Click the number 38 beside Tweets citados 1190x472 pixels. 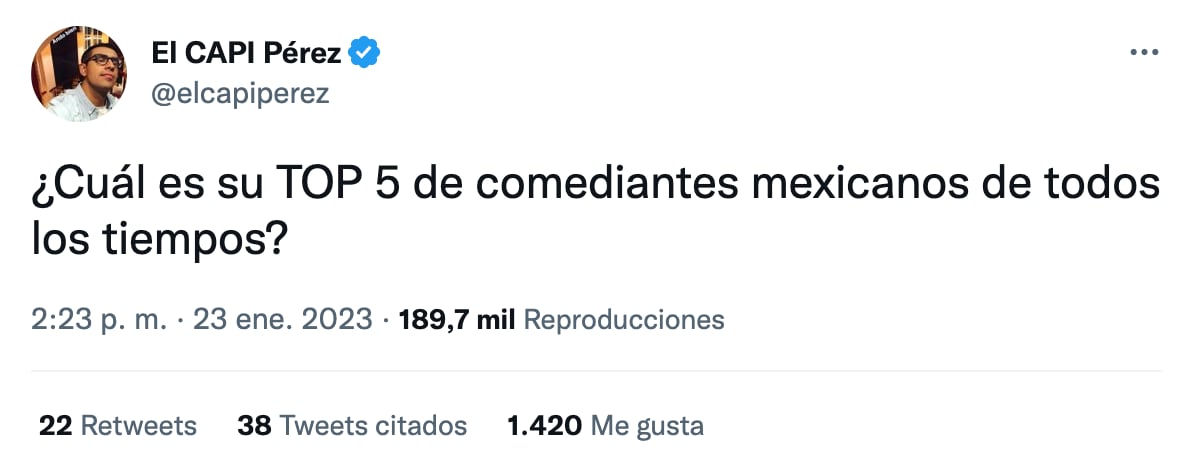coord(254,426)
